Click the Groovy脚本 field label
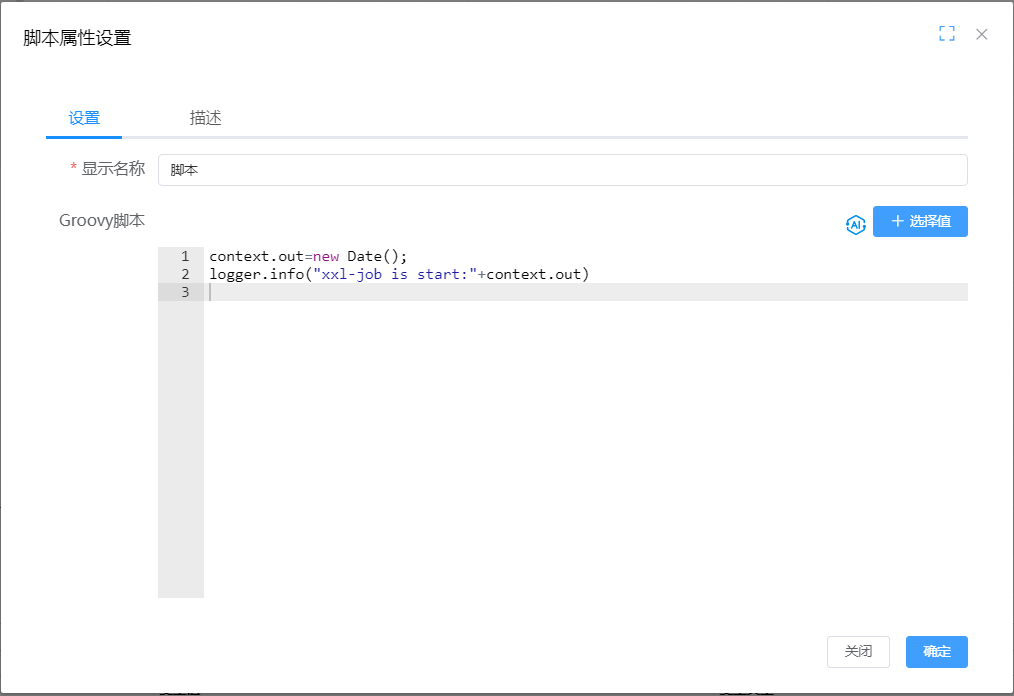1014x696 pixels. [102, 221]
